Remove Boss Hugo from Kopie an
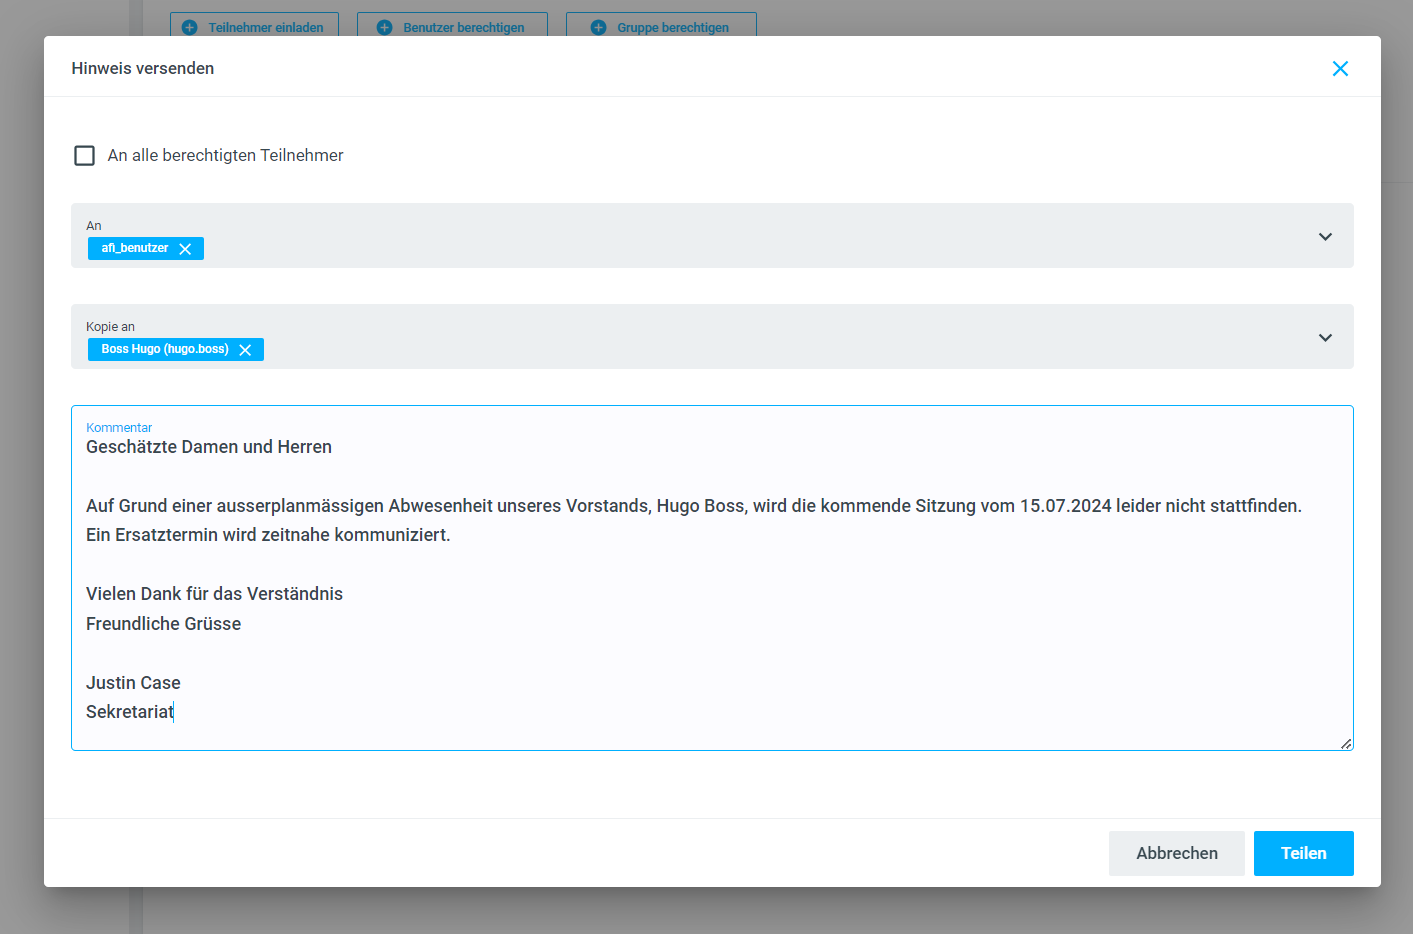 [245, 350]
